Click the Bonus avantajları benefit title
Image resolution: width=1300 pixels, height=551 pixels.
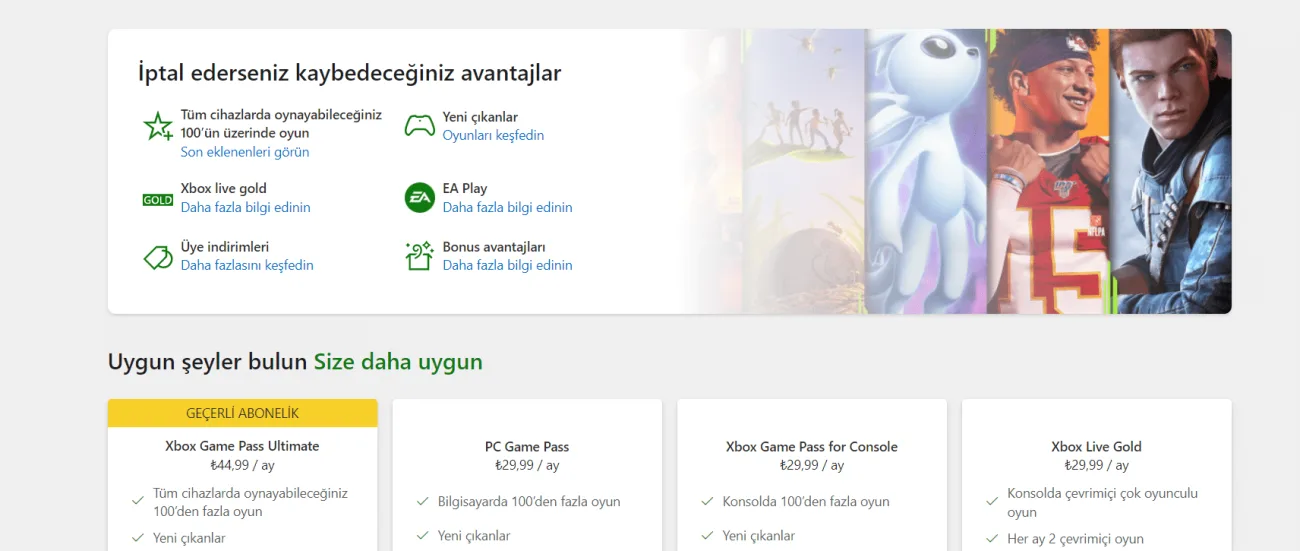(x=494, y=246)
